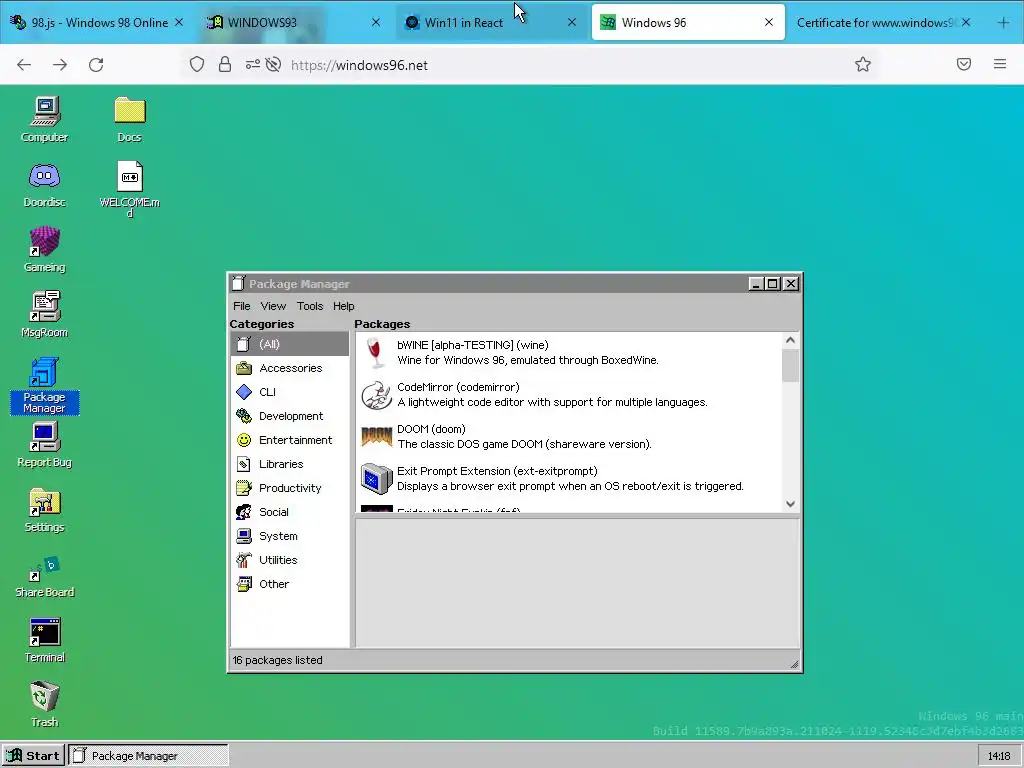Image resolution: width=1024 pixels, height=768 pixels.
Task: Click the CodeMirror (codemirror) package title
Action: click(458, 387)
